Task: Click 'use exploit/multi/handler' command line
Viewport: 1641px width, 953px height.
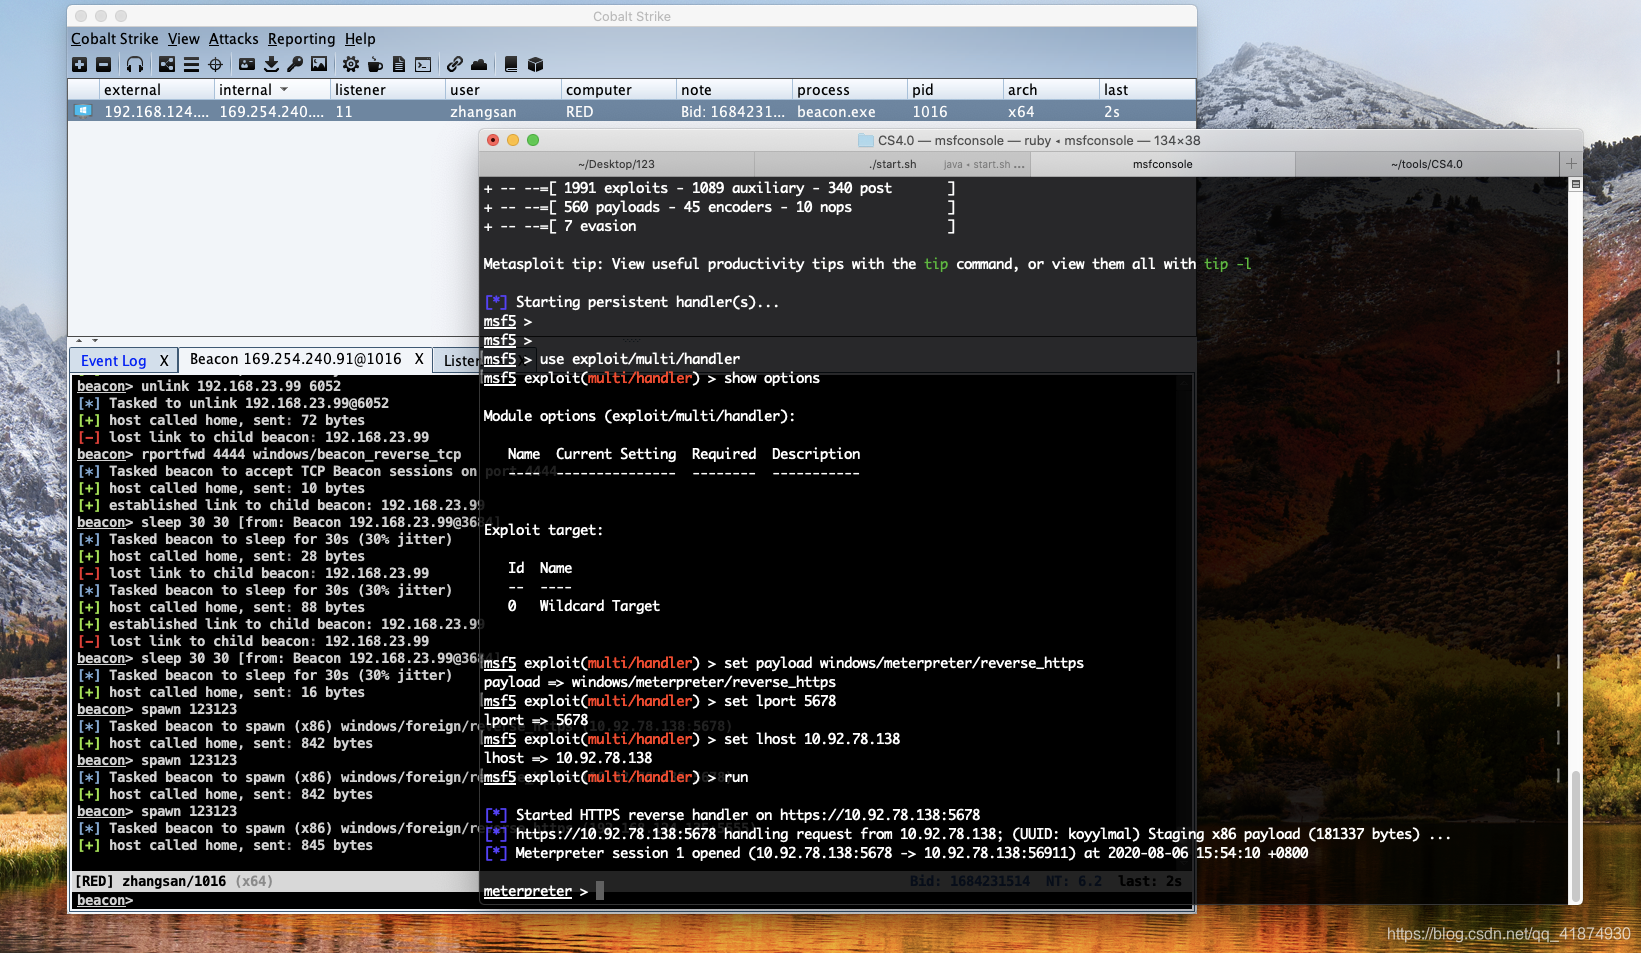Action: tap(612, 359)
